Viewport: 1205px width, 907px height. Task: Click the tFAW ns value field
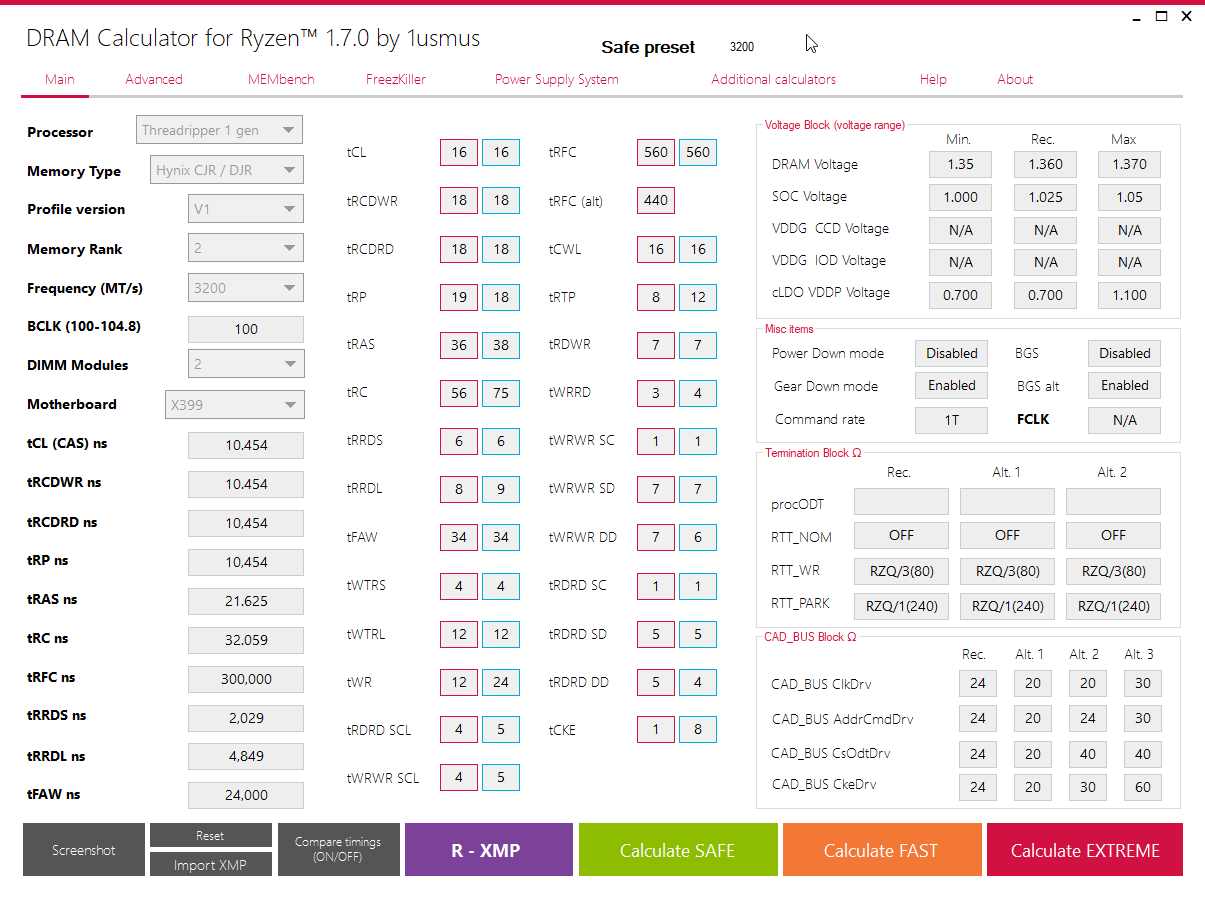(245, 795)
